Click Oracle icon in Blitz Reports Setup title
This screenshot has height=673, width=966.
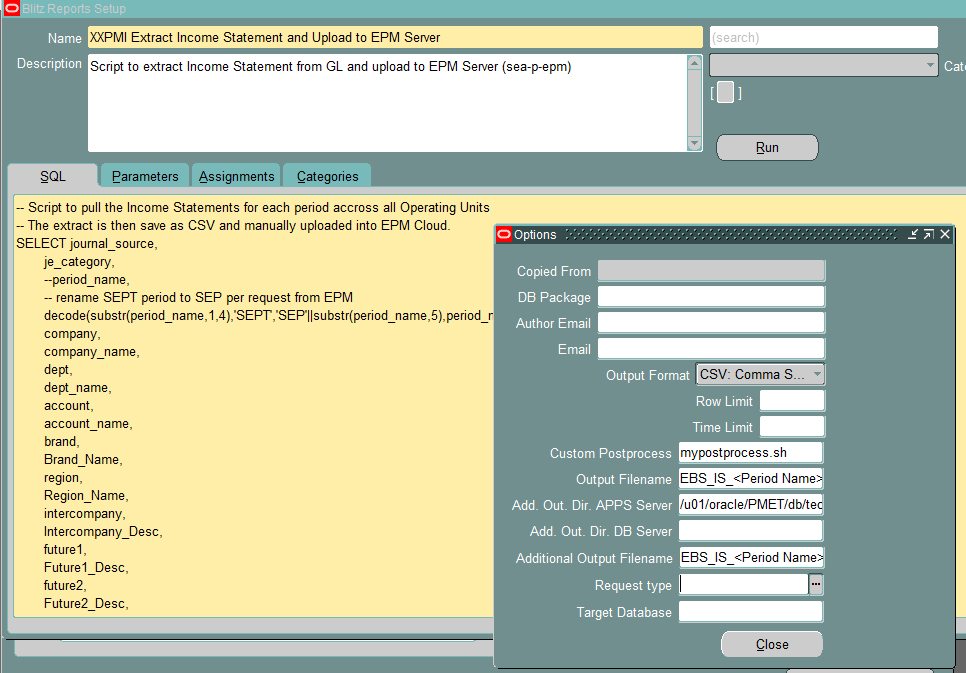12,9
